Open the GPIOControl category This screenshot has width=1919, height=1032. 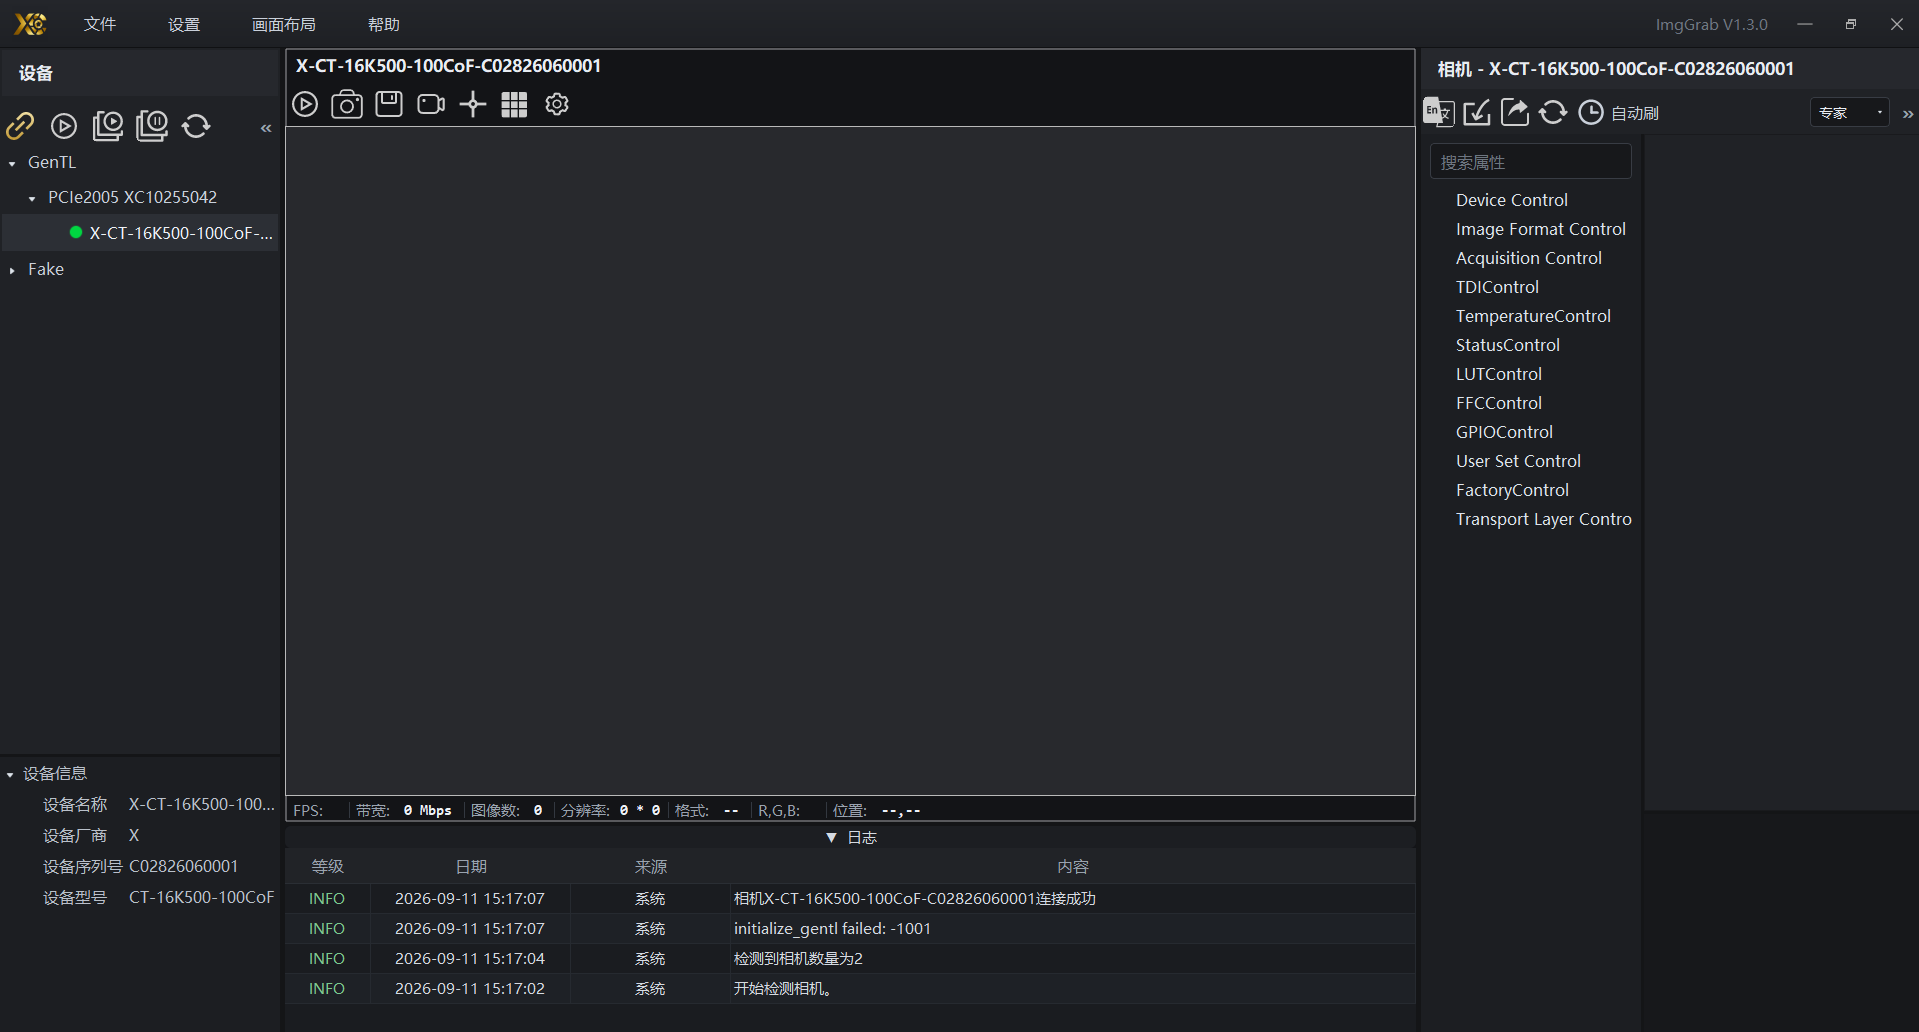(x=1504, y=432)
